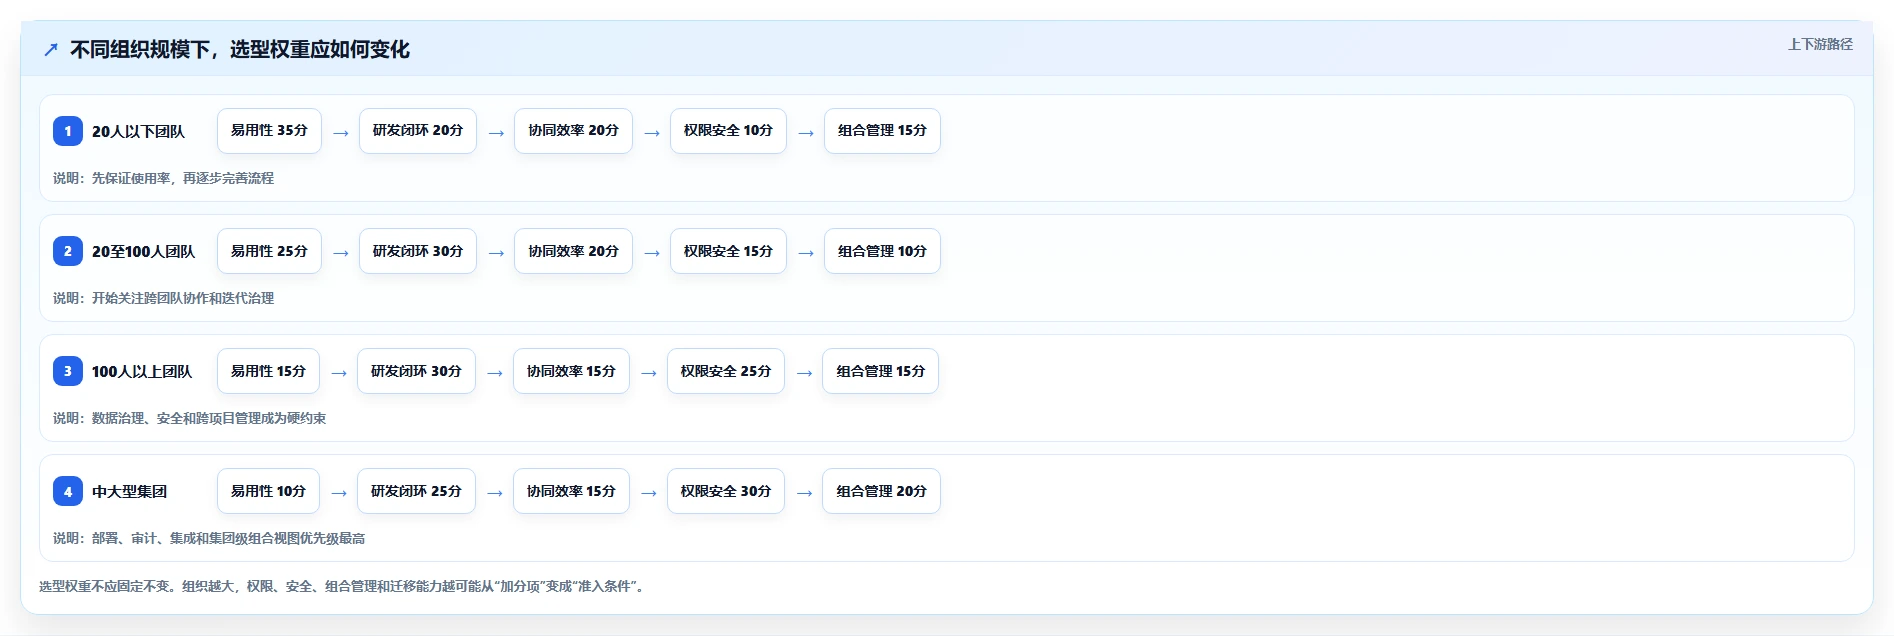1894x636 pixels.
Task: Click the 权限安全 25分 chip
Action: click(726, 371)
